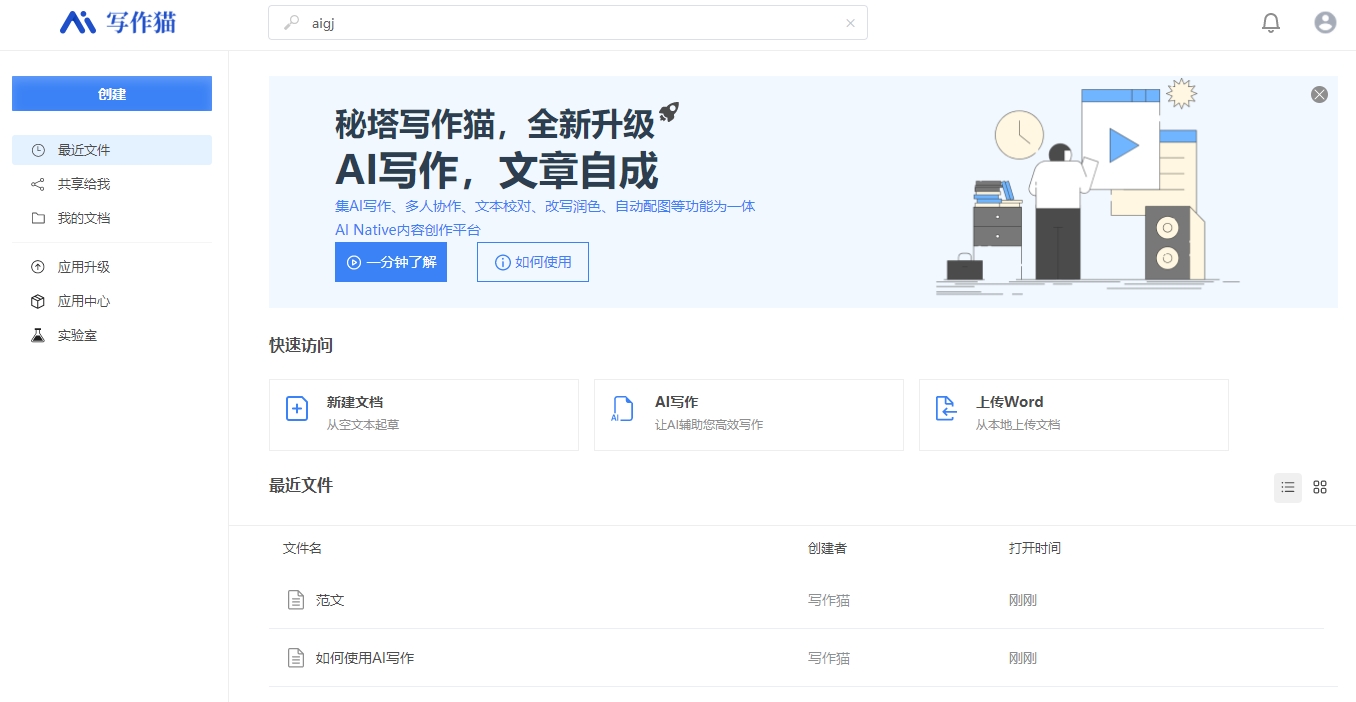Open the 如何使用AI写作 file
This screenshot has height=702, width=1356.
[x=796, y=658]
